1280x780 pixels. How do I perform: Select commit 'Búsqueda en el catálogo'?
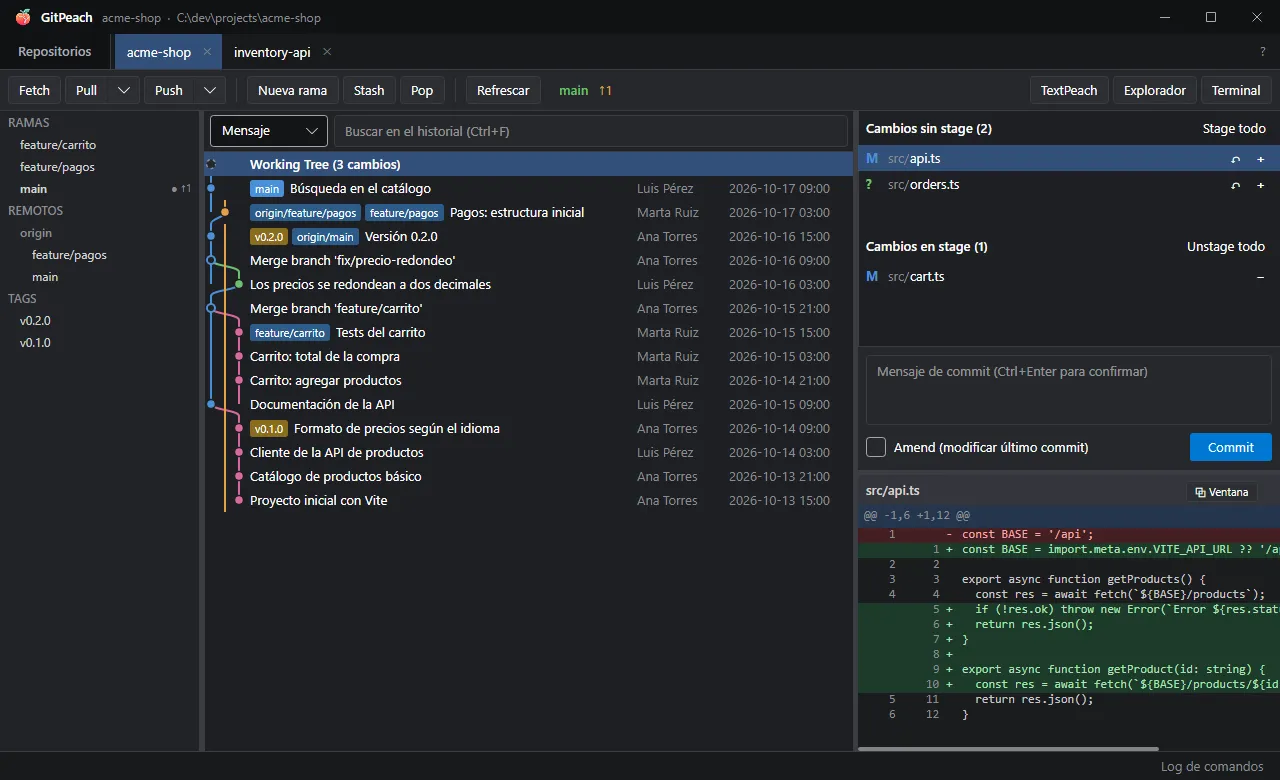click(529, 188)
